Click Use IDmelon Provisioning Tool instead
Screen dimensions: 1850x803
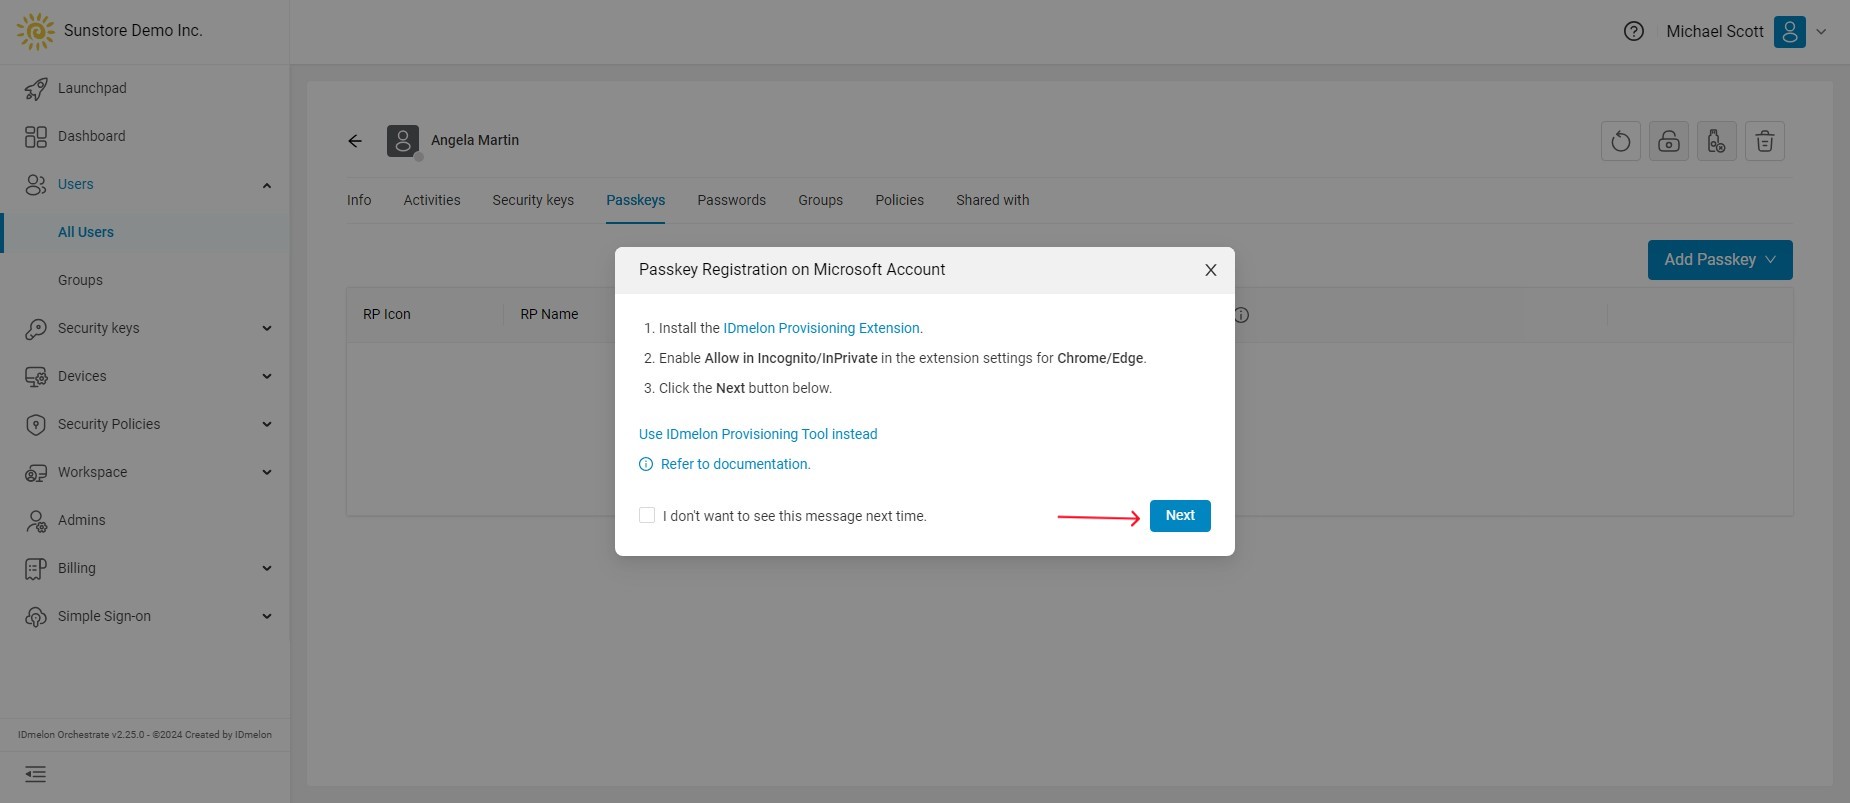(x=758, y=434)
